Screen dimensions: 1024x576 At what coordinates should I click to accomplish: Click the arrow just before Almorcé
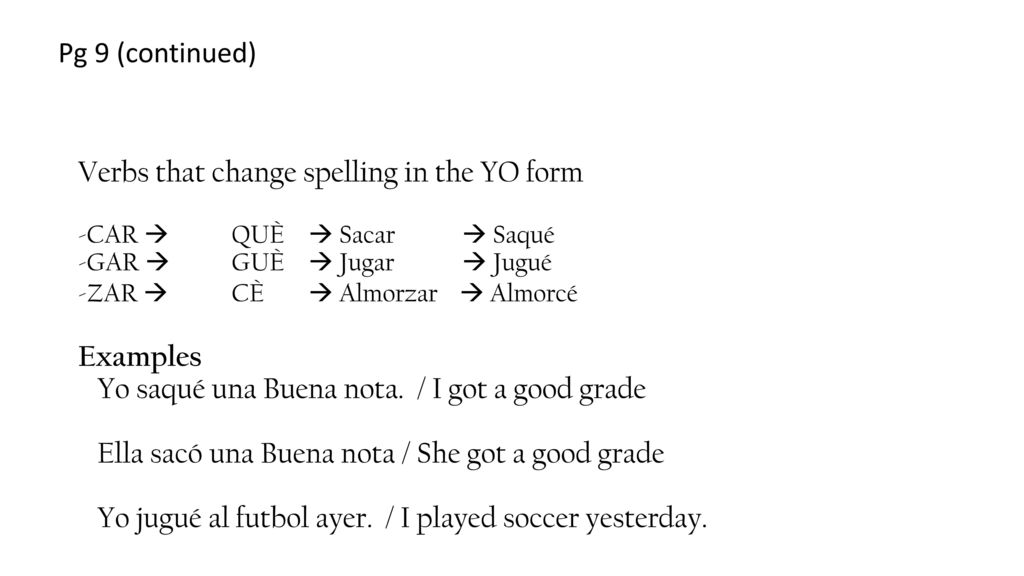coord(472,292)
